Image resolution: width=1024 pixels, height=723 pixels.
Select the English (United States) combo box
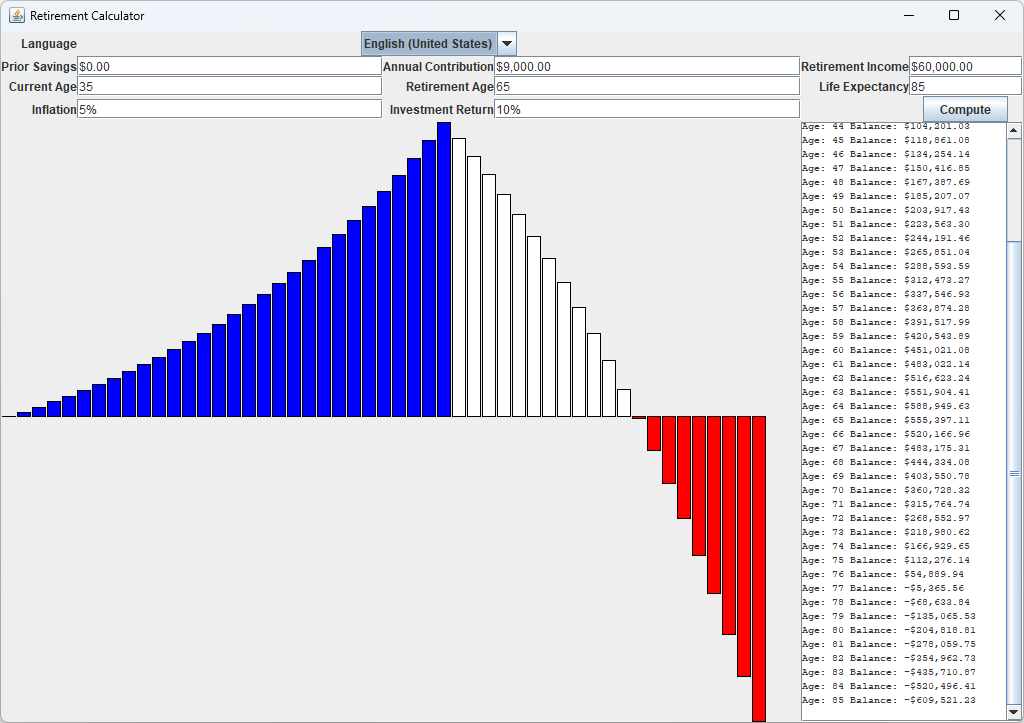(429, 44)
